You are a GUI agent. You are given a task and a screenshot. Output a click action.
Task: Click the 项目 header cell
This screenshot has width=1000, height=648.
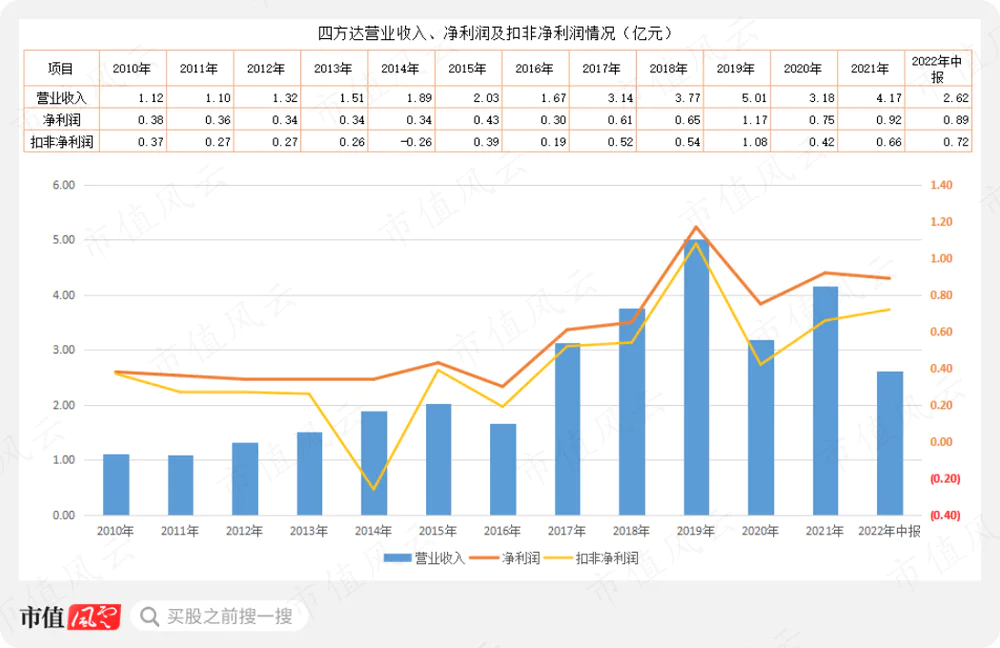tap(61, 69)
